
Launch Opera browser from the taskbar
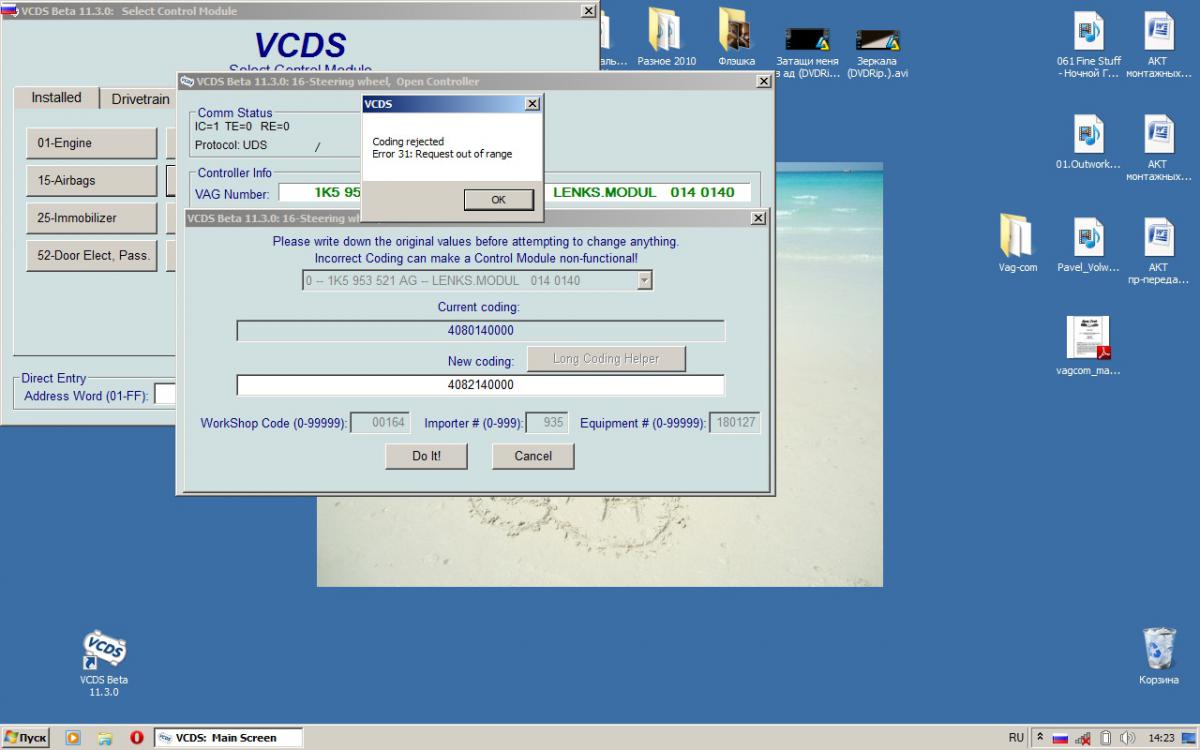pyautogui.click(x=137, y=738)
